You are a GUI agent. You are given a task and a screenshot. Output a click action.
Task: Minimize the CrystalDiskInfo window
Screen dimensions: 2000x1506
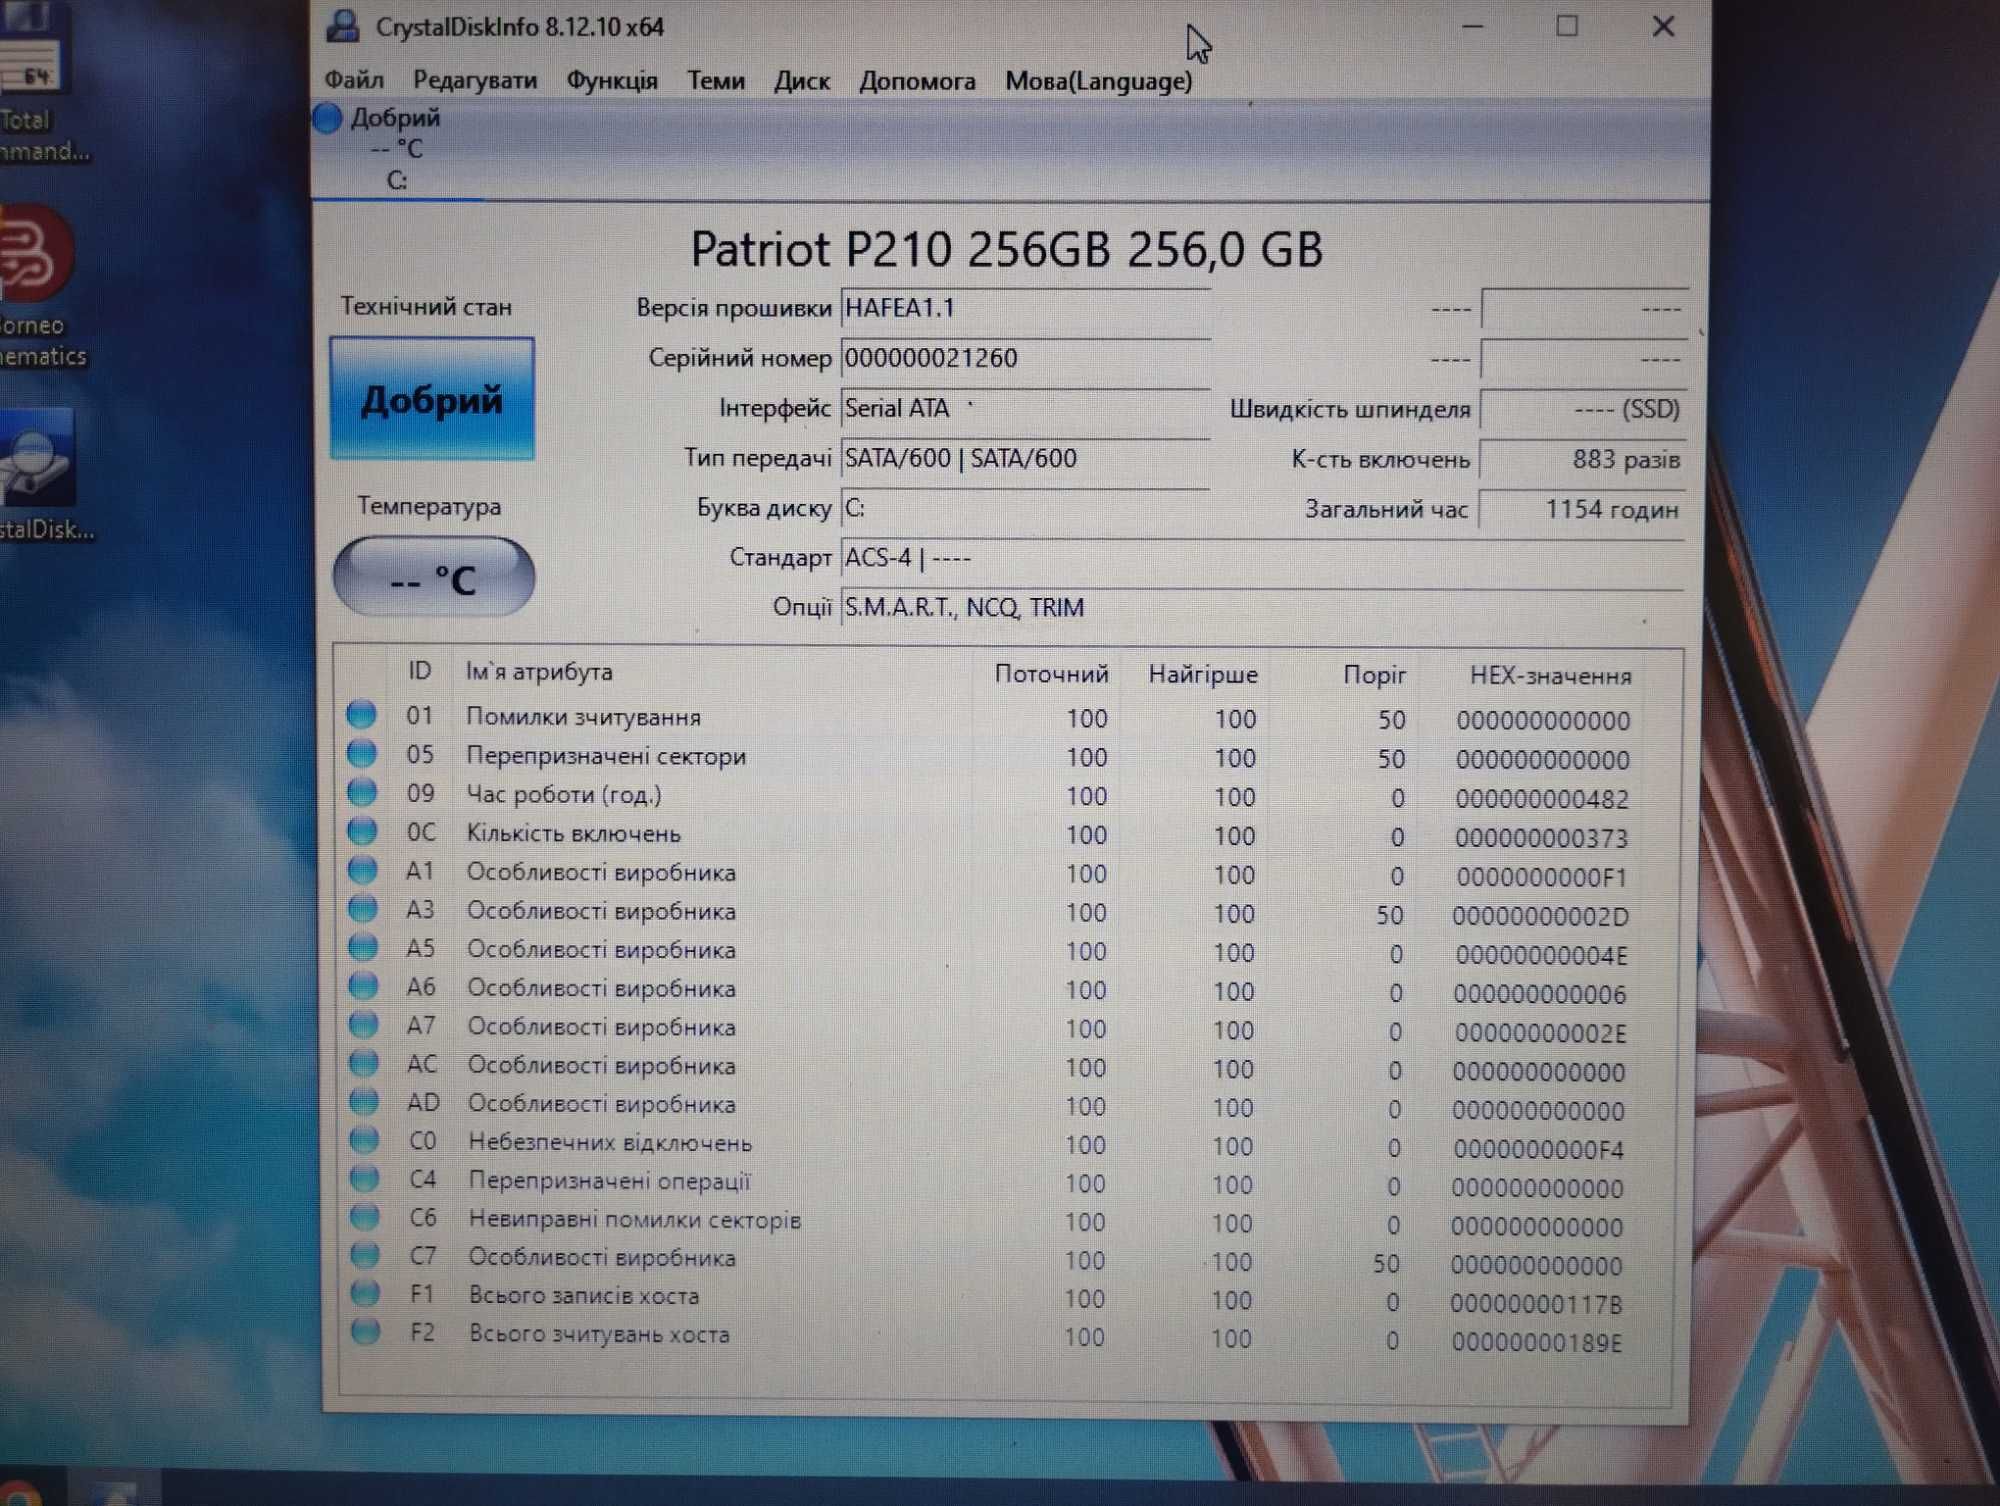[x=1472, y=27]
